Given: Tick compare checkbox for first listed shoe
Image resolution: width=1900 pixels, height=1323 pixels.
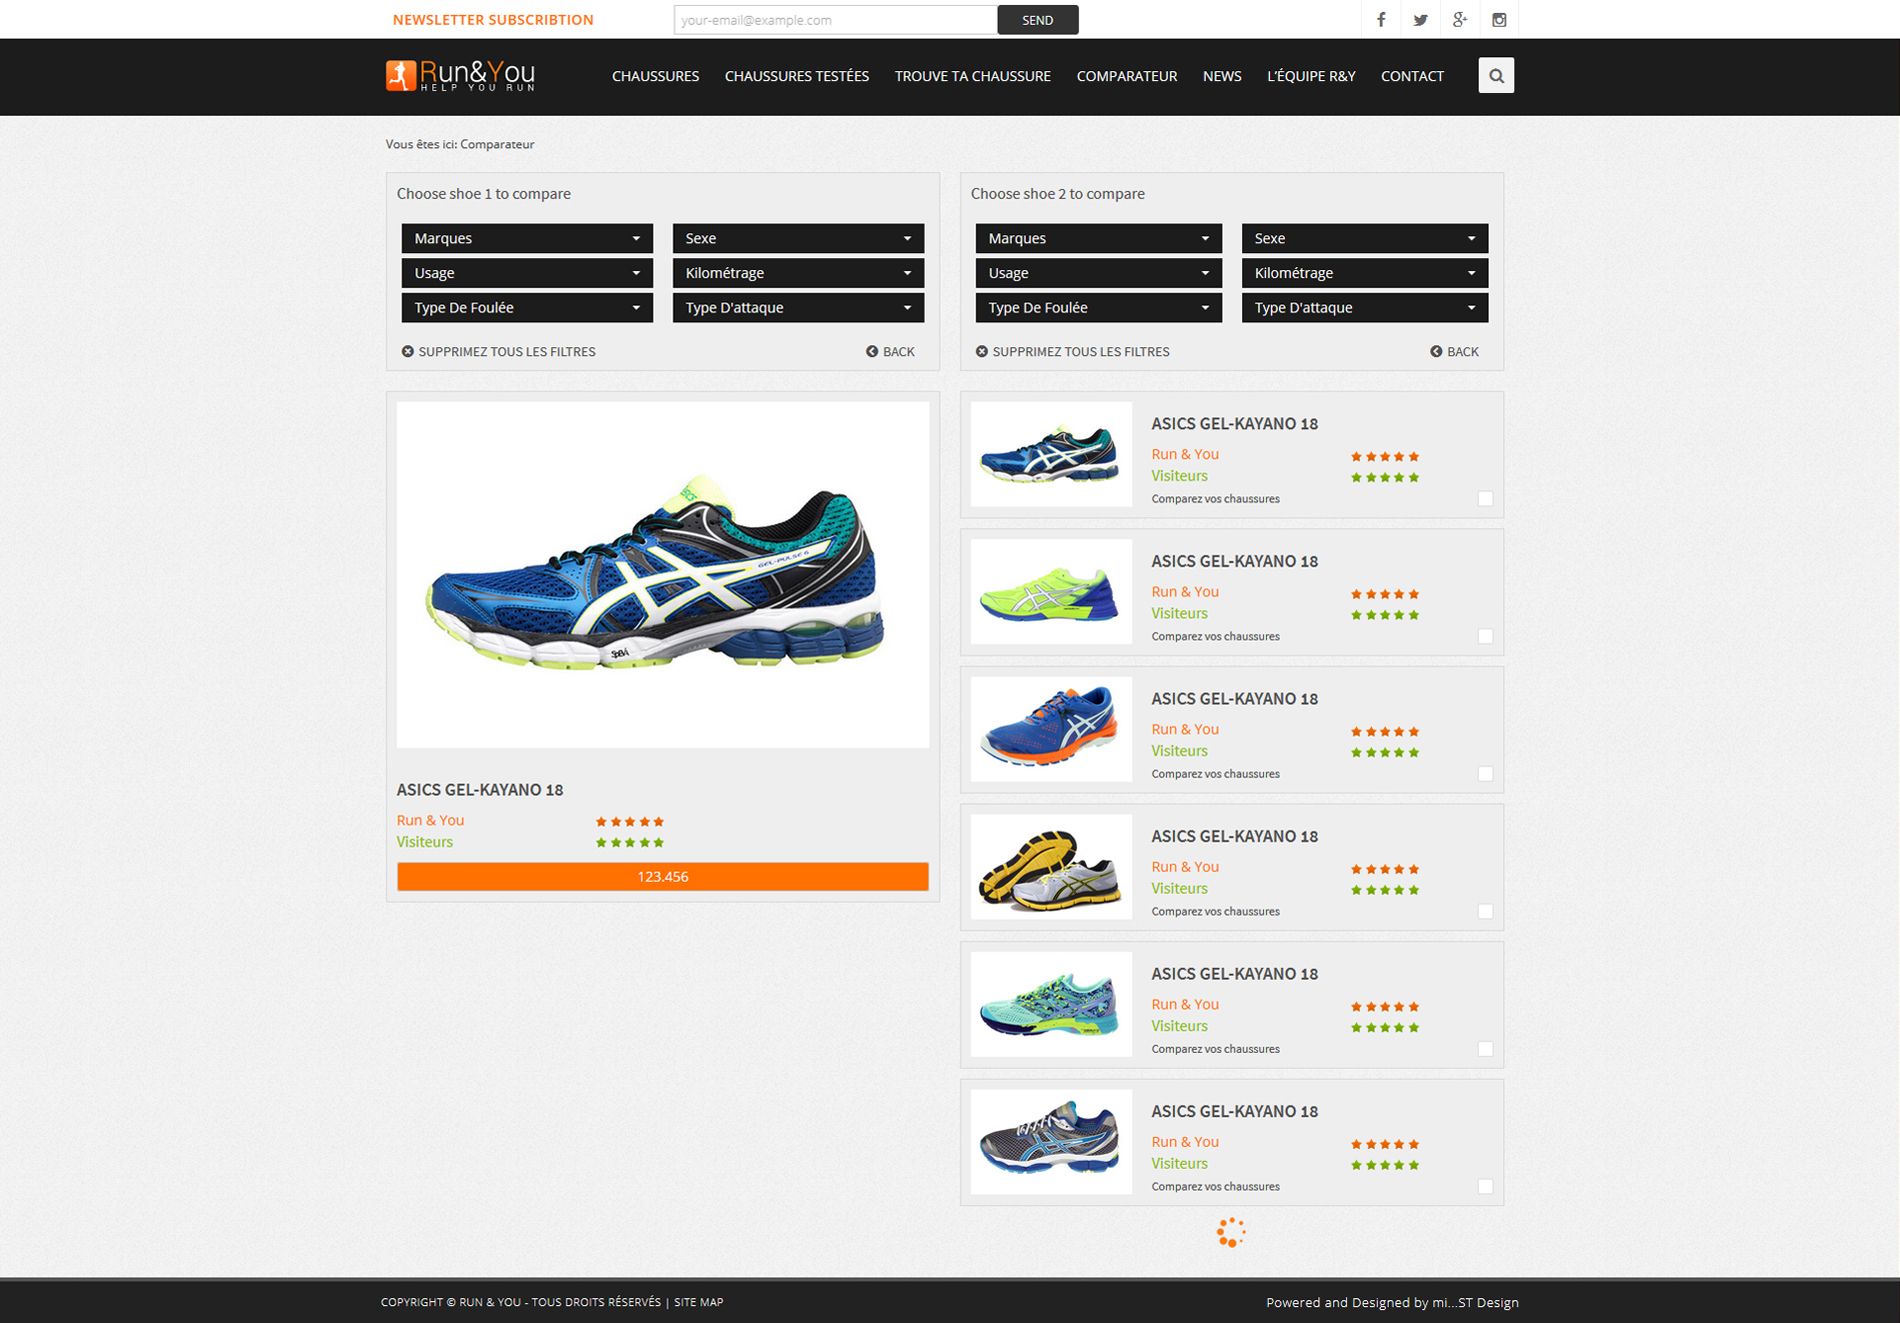Looking at the screenshot, I should click(1485, 498).
